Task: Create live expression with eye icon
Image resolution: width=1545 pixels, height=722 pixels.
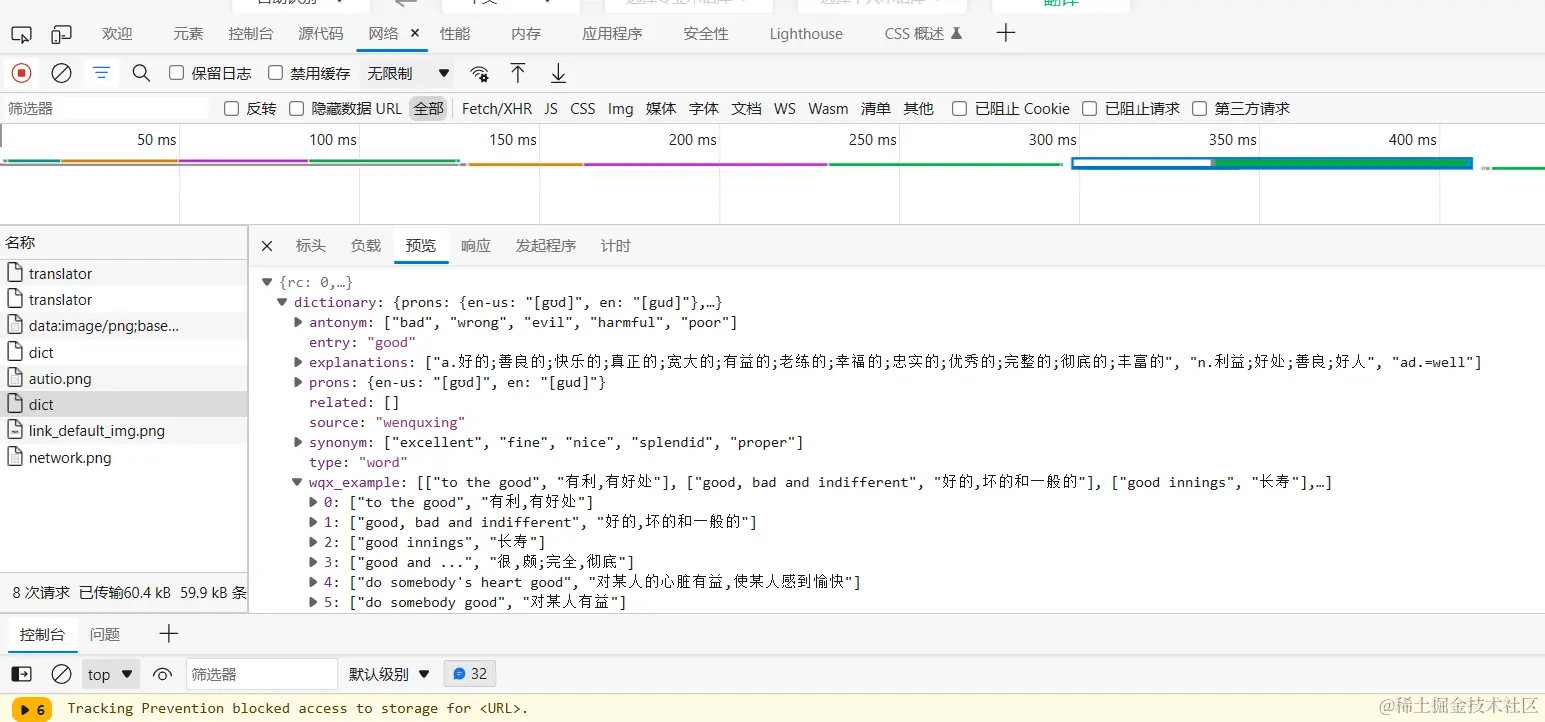Action: [162, 674]
